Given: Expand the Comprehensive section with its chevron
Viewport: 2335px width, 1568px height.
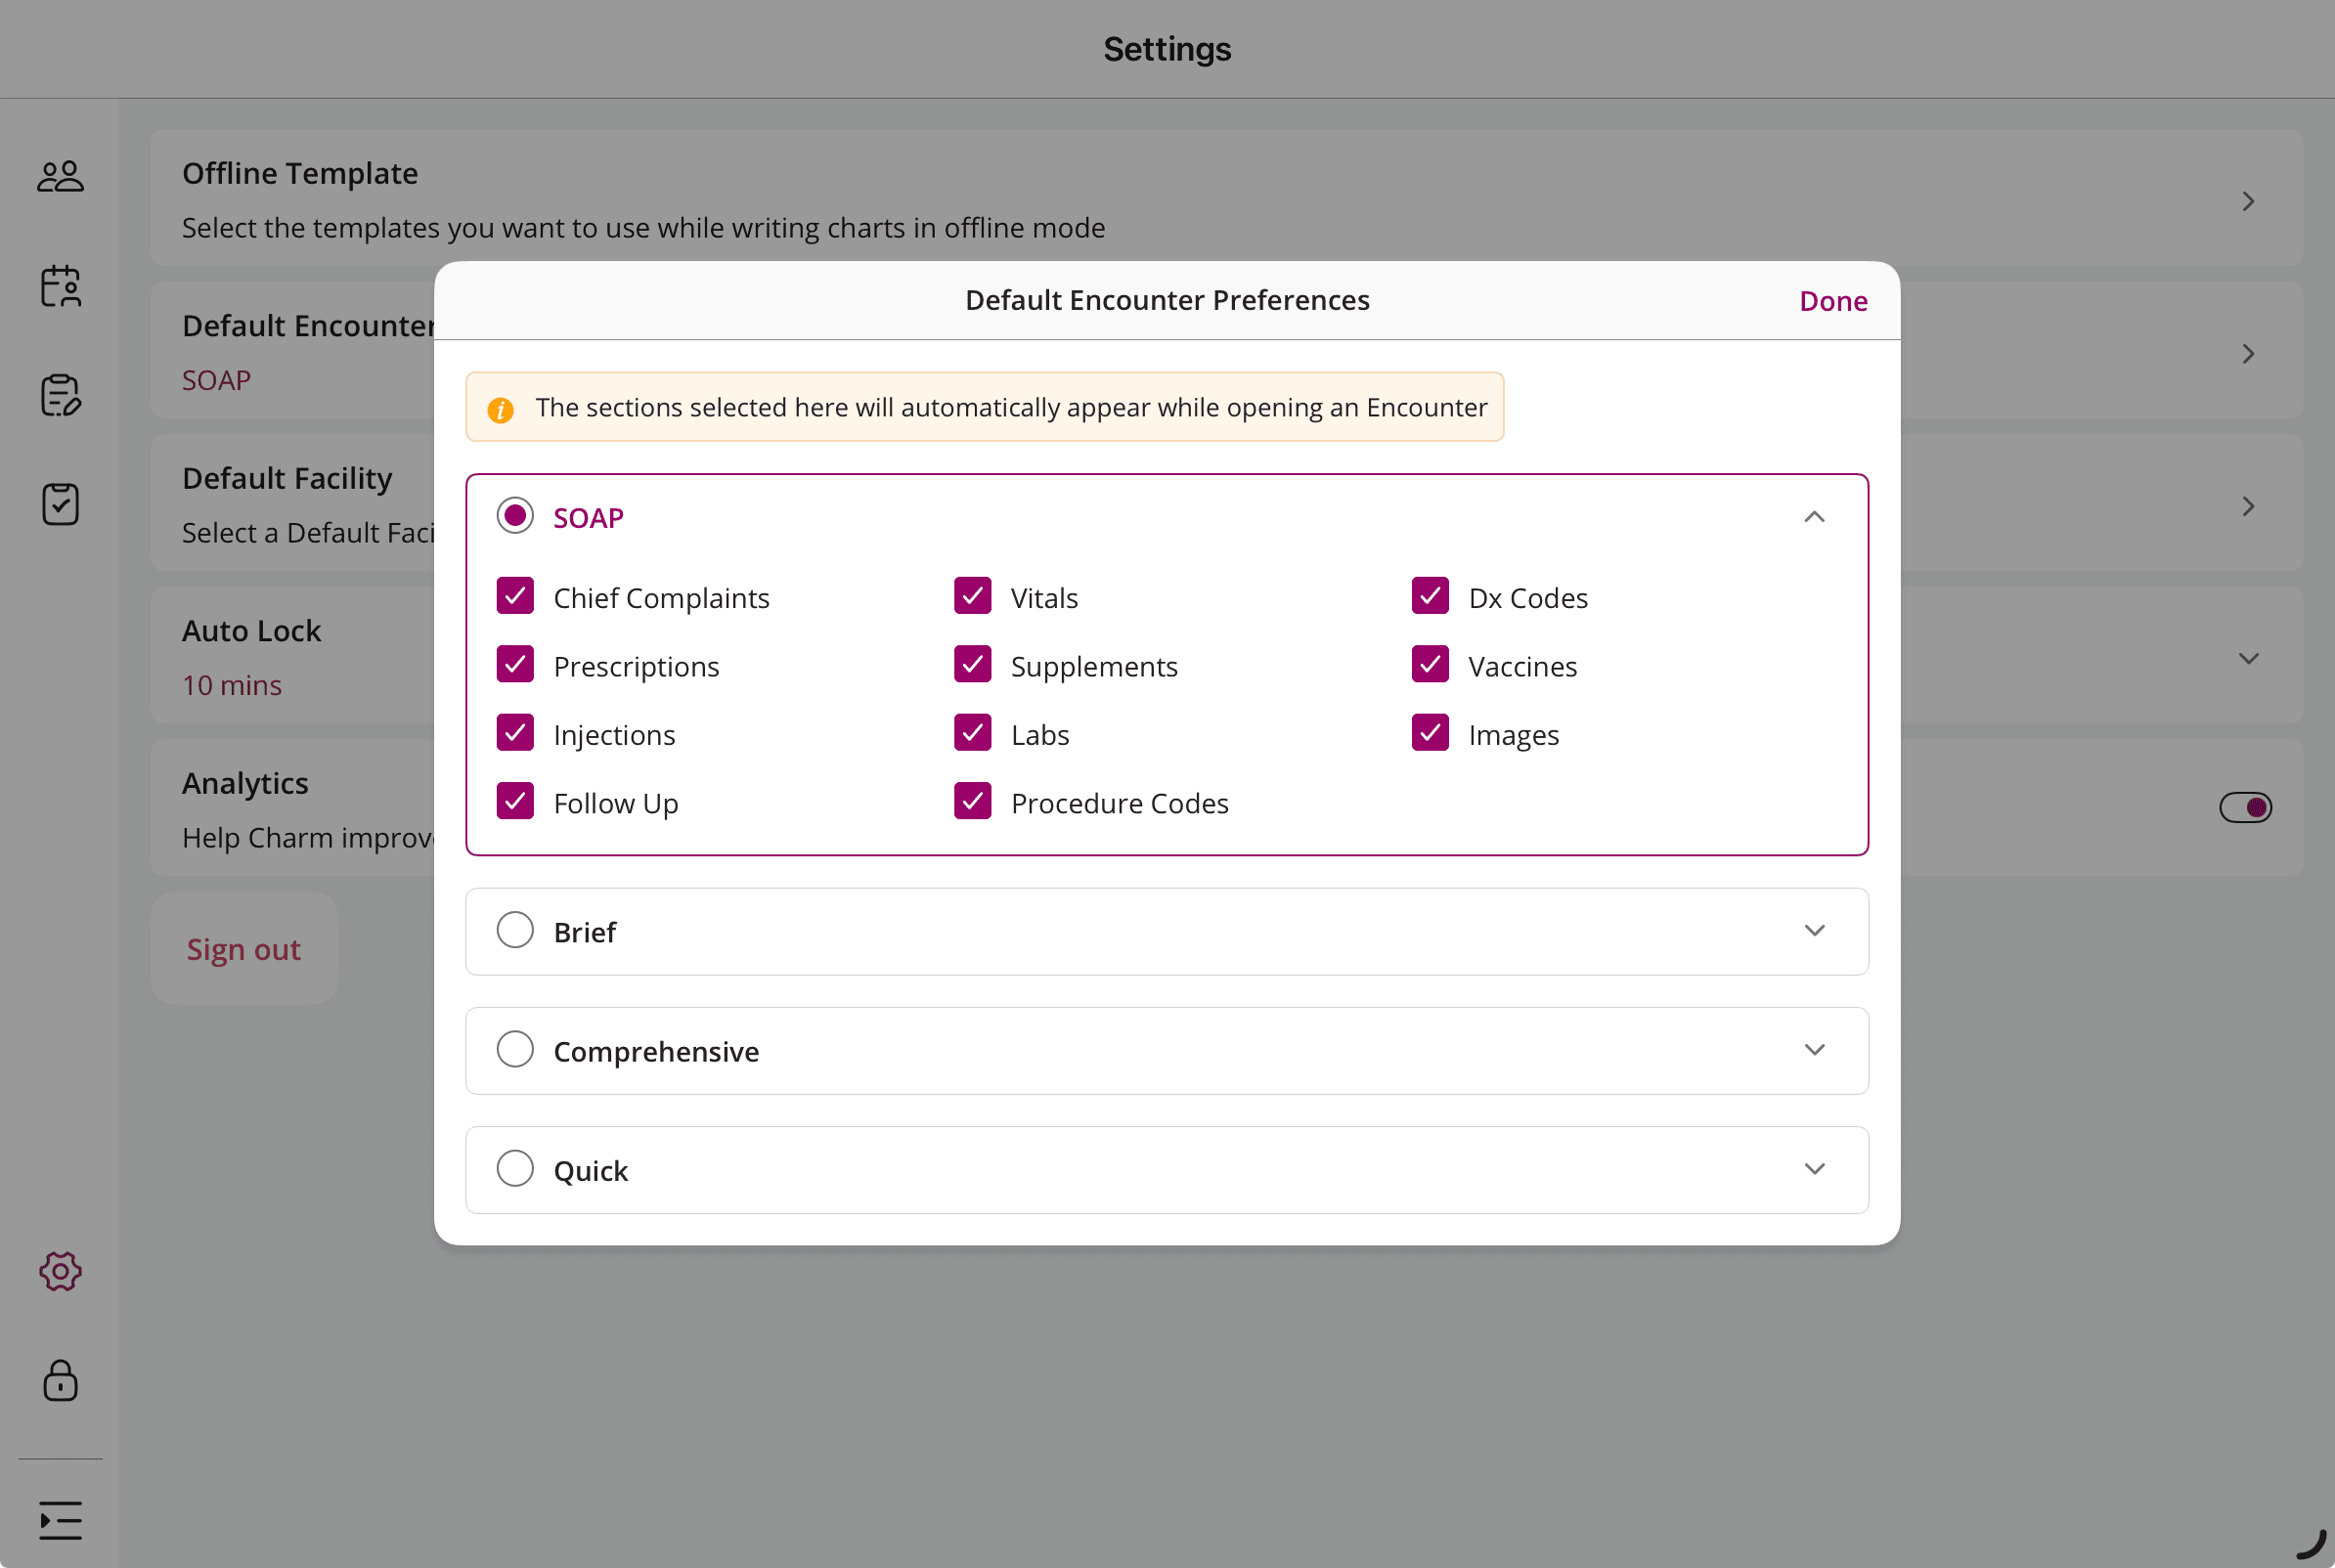Looking at the screenshot, I should click(x=1814, y=1050).
